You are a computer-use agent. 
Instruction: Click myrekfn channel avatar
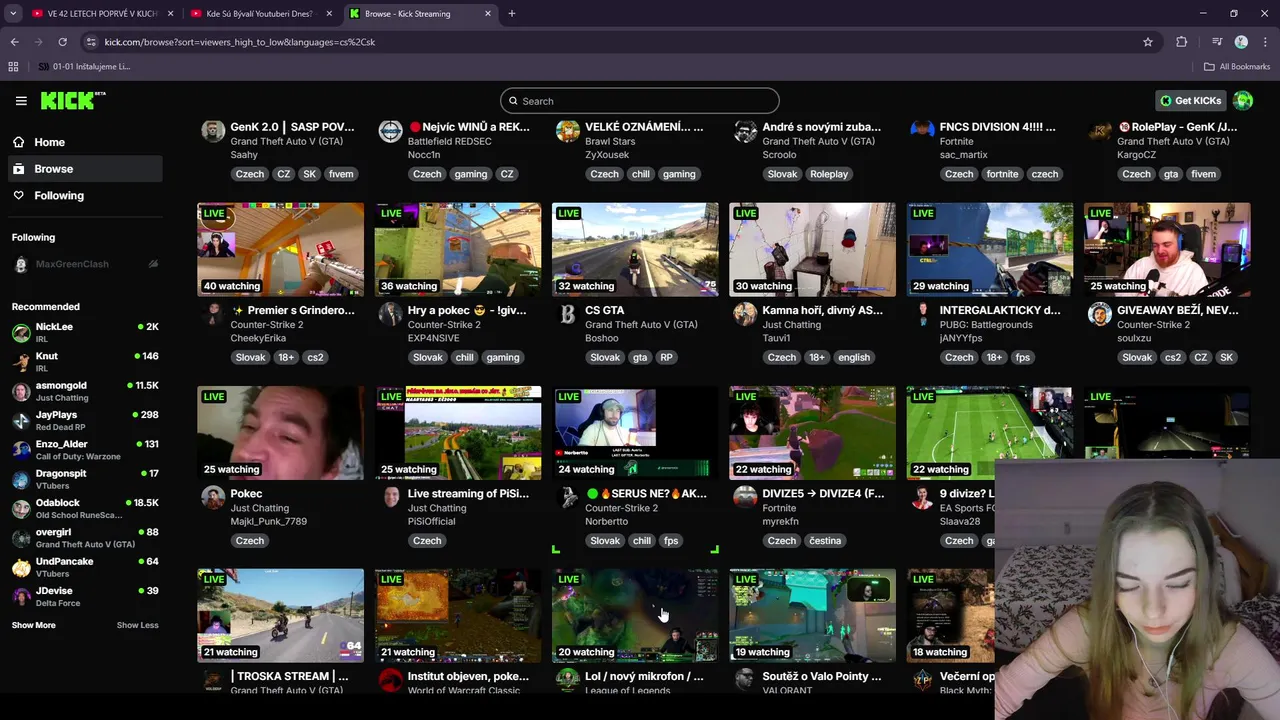[x=745, y=497]
